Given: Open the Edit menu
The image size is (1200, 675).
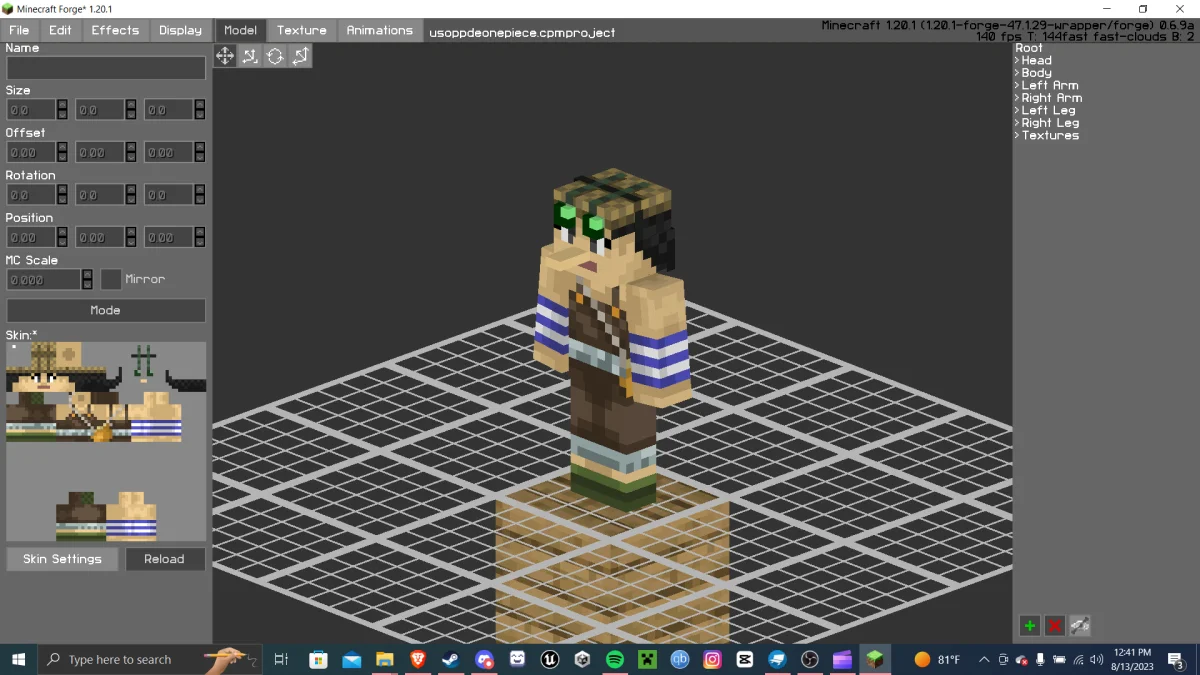Looking at the screenshot, I should coord(60,30).
